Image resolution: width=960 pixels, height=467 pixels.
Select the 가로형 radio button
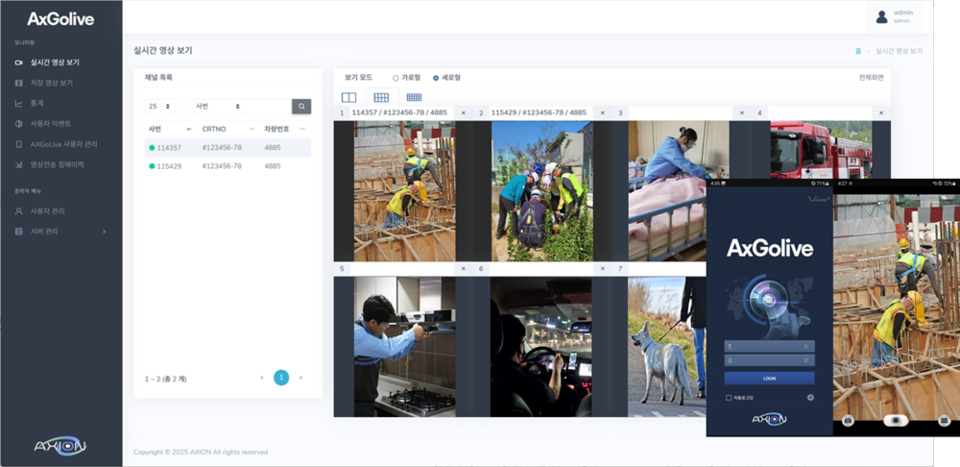396,77
